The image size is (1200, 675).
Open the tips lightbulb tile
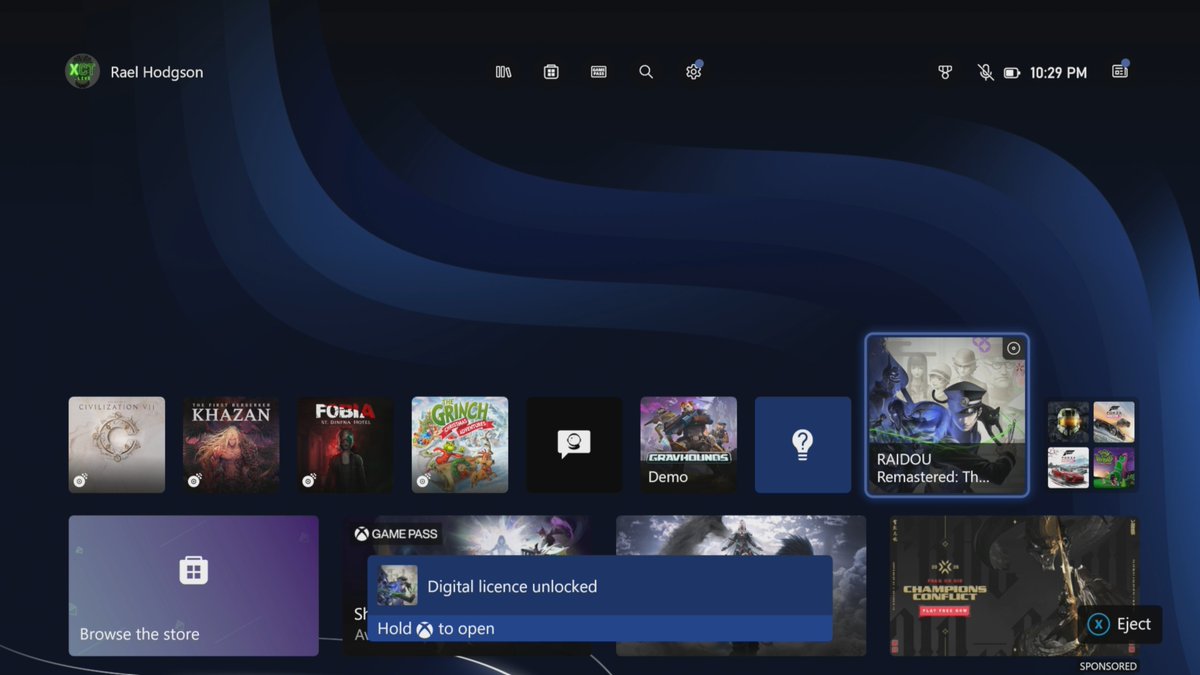tap(803, 445)
